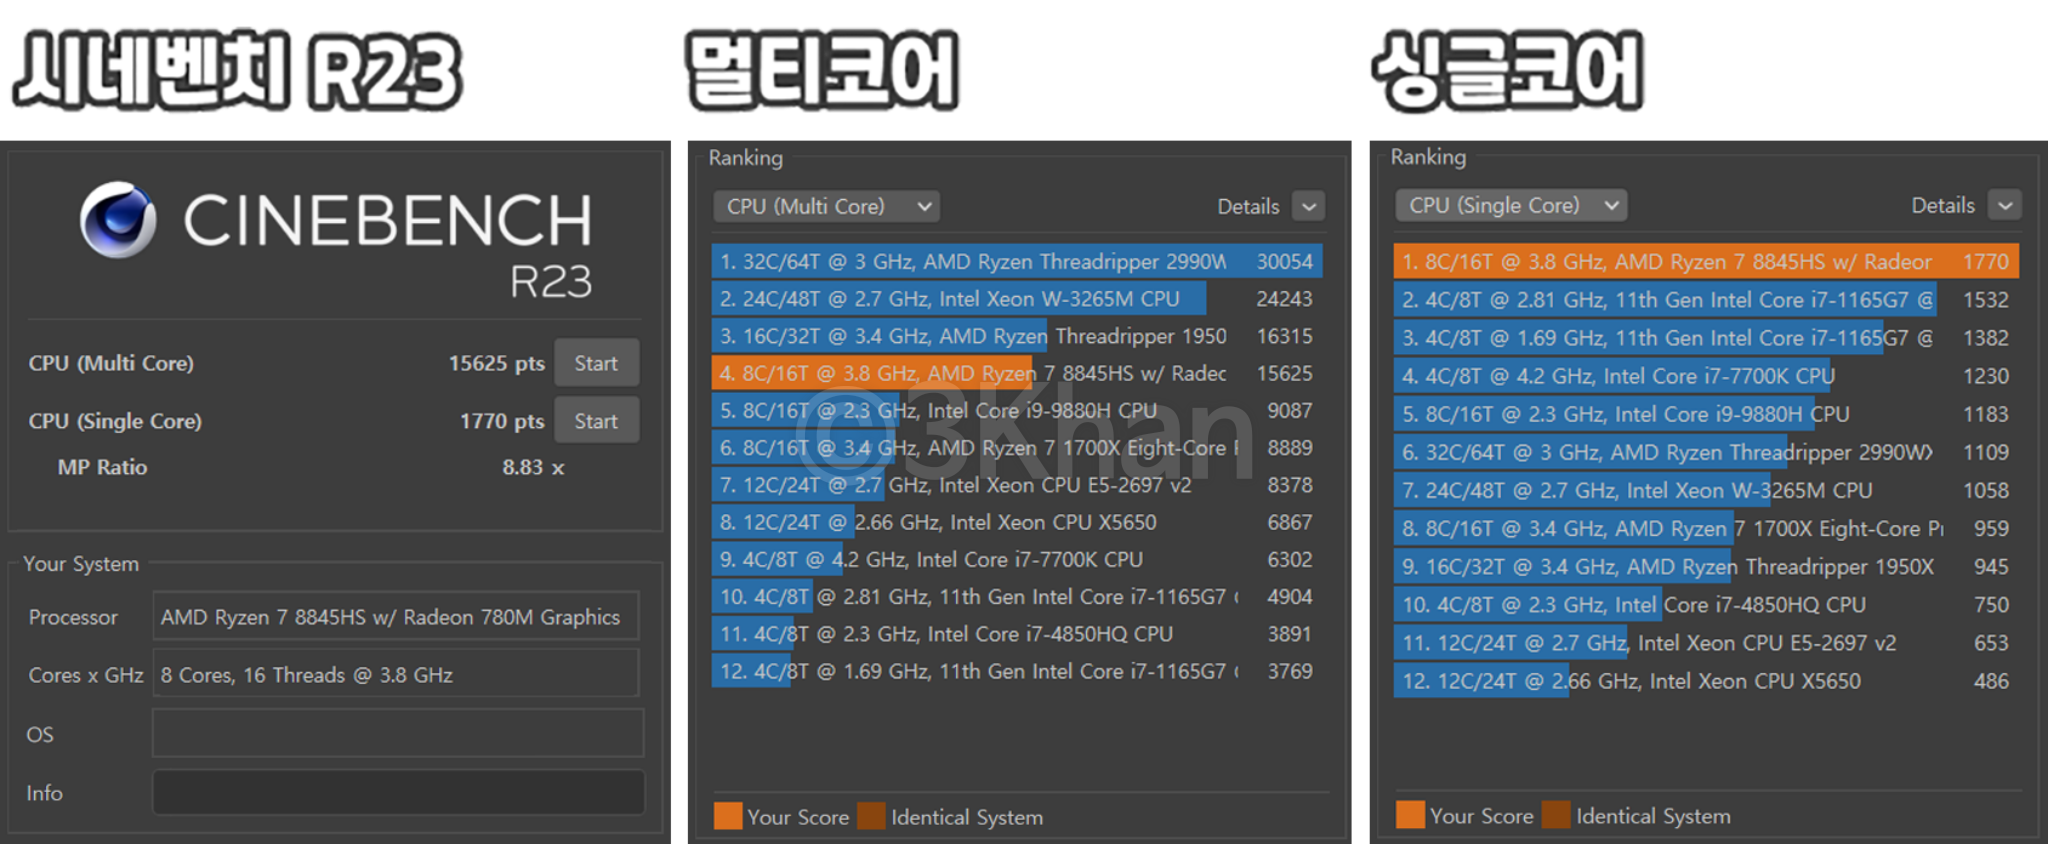Select Ryzen 7 1700X row scoring 8889

pyautogui.click(x=1017, y=448)
